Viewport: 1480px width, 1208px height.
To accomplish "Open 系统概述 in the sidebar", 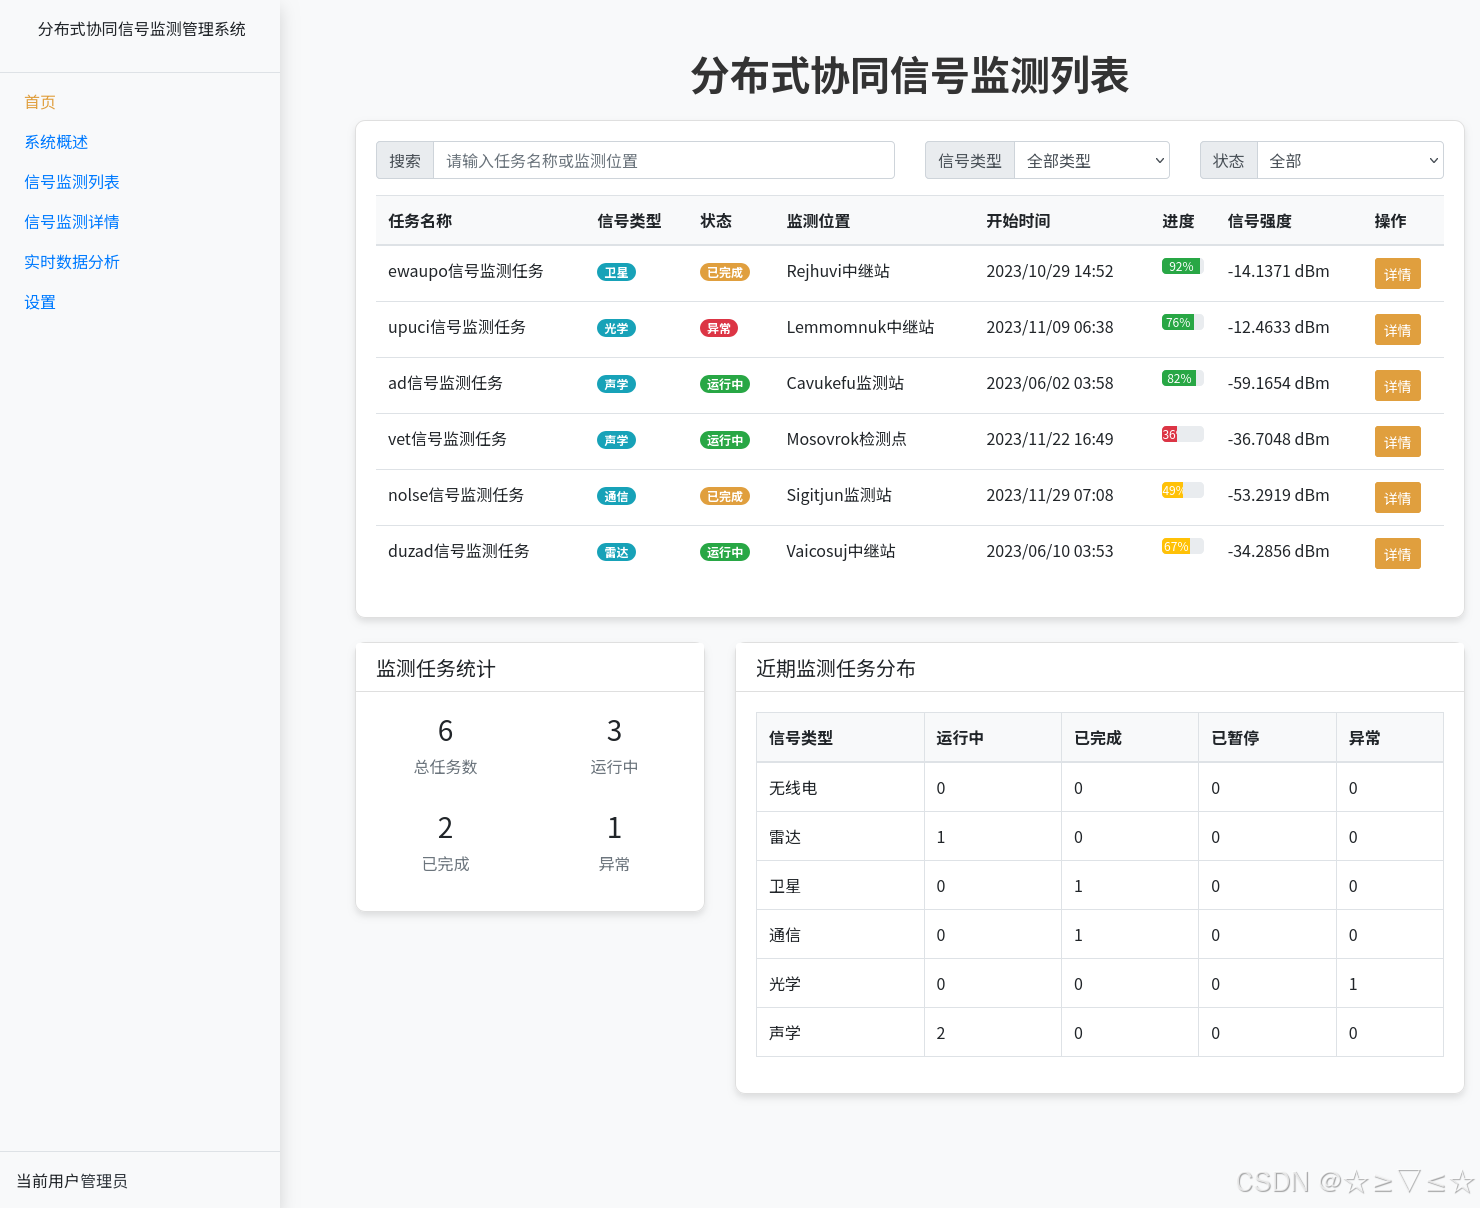I will (x=56, y=141).
